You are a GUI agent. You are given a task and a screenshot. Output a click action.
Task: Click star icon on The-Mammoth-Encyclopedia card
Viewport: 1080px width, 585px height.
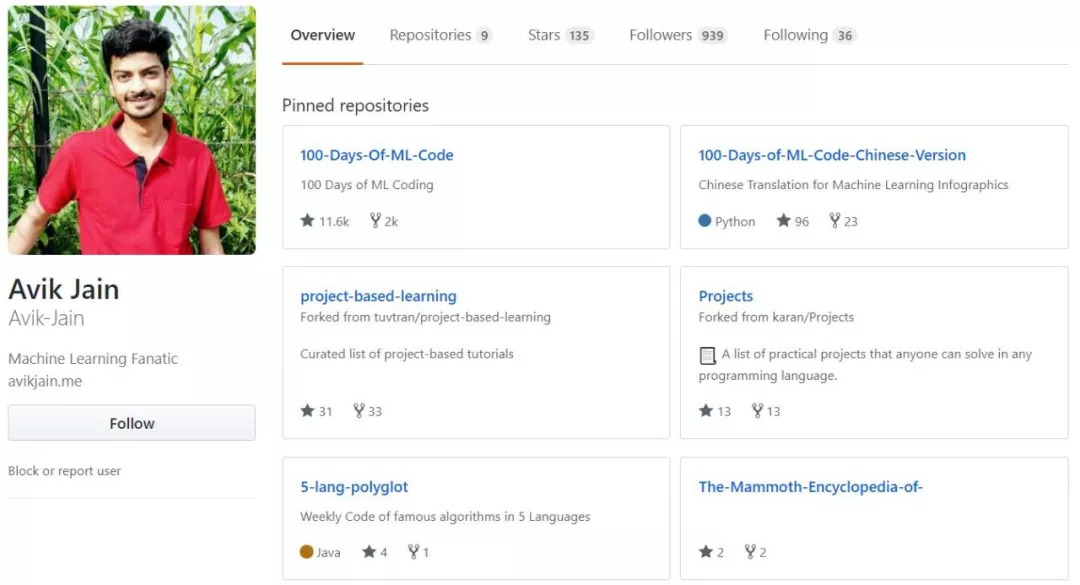pyautogui.click(x=706, y=551)
